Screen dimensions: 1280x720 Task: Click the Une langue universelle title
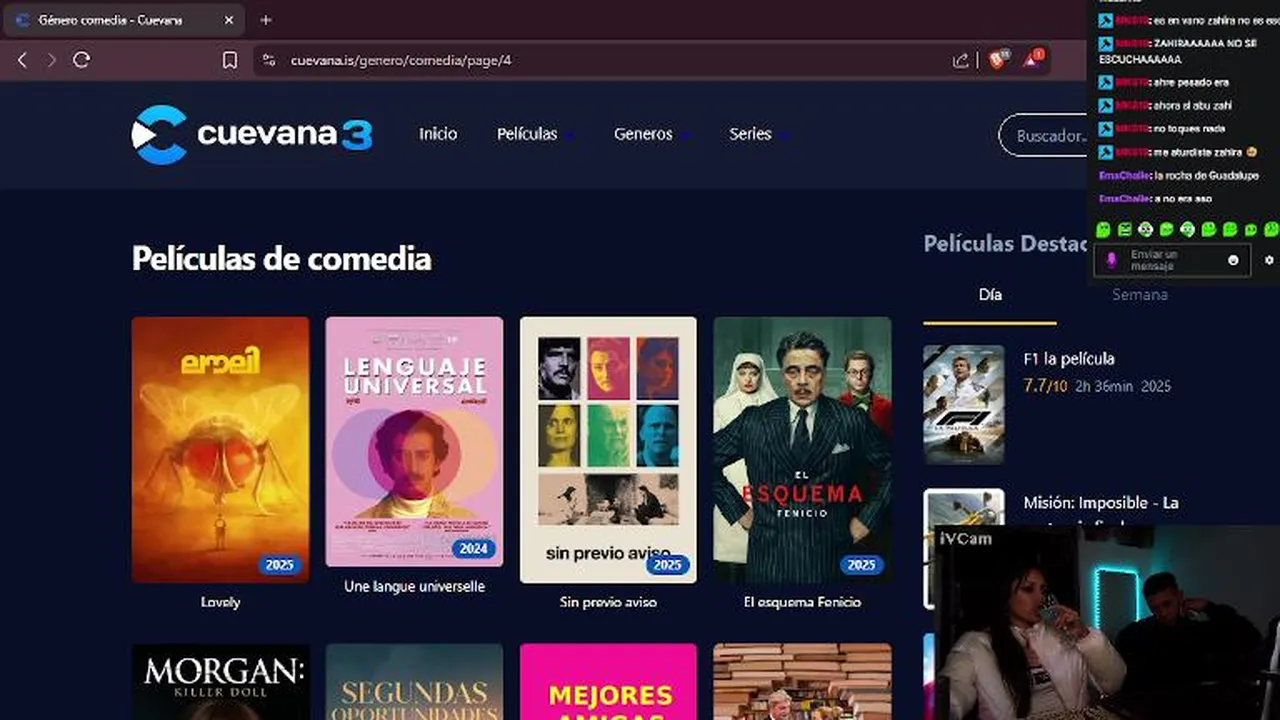point(414,587)
